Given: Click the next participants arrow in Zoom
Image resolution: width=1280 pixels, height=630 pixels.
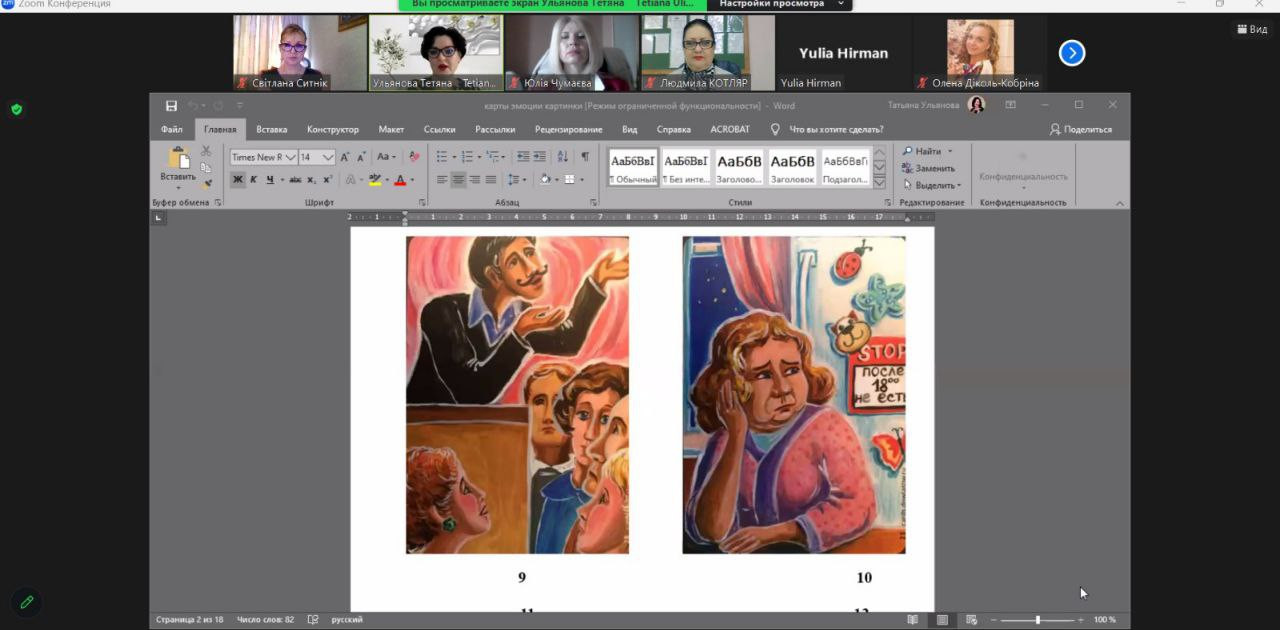Looking at the screenshot, I should coord(1072,53).
